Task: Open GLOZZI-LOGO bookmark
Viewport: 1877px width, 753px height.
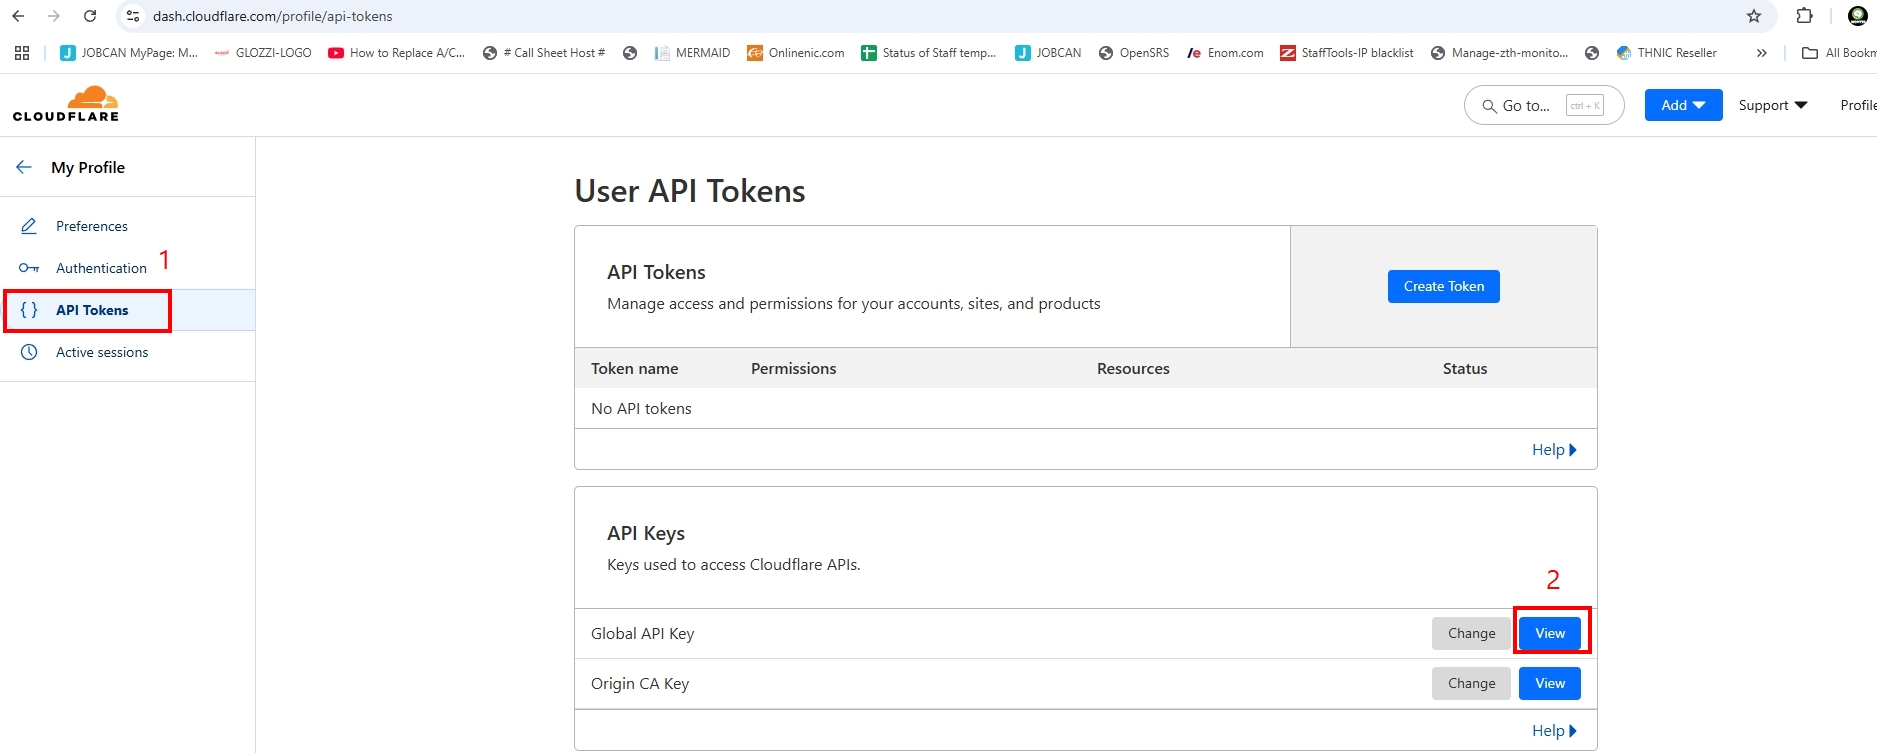Action: click(263, 53)
